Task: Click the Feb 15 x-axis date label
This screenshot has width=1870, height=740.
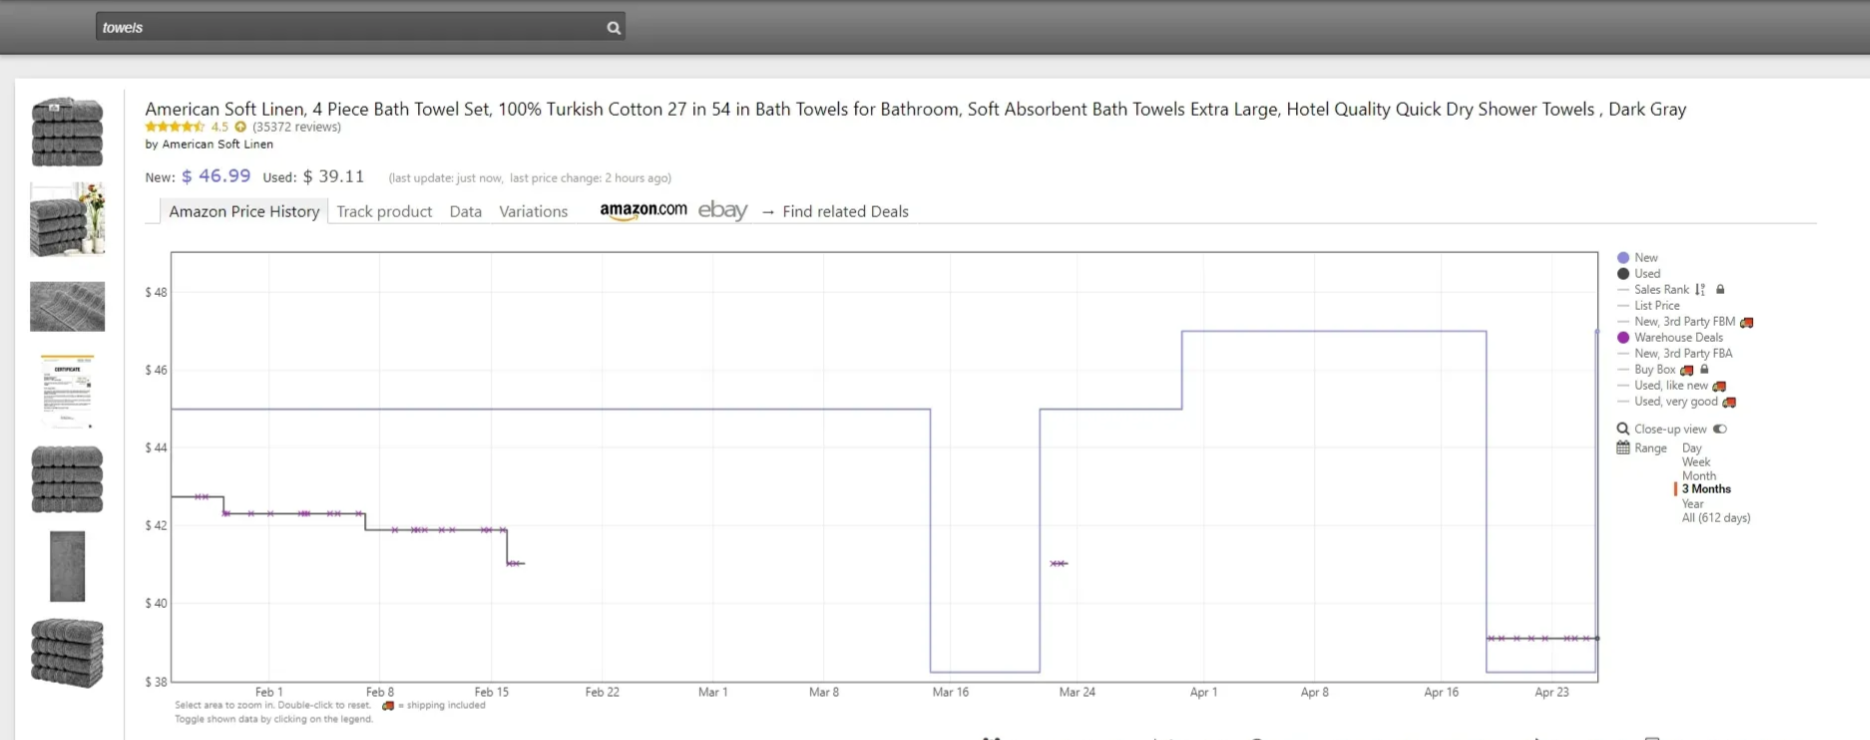Action: [491, 692]
